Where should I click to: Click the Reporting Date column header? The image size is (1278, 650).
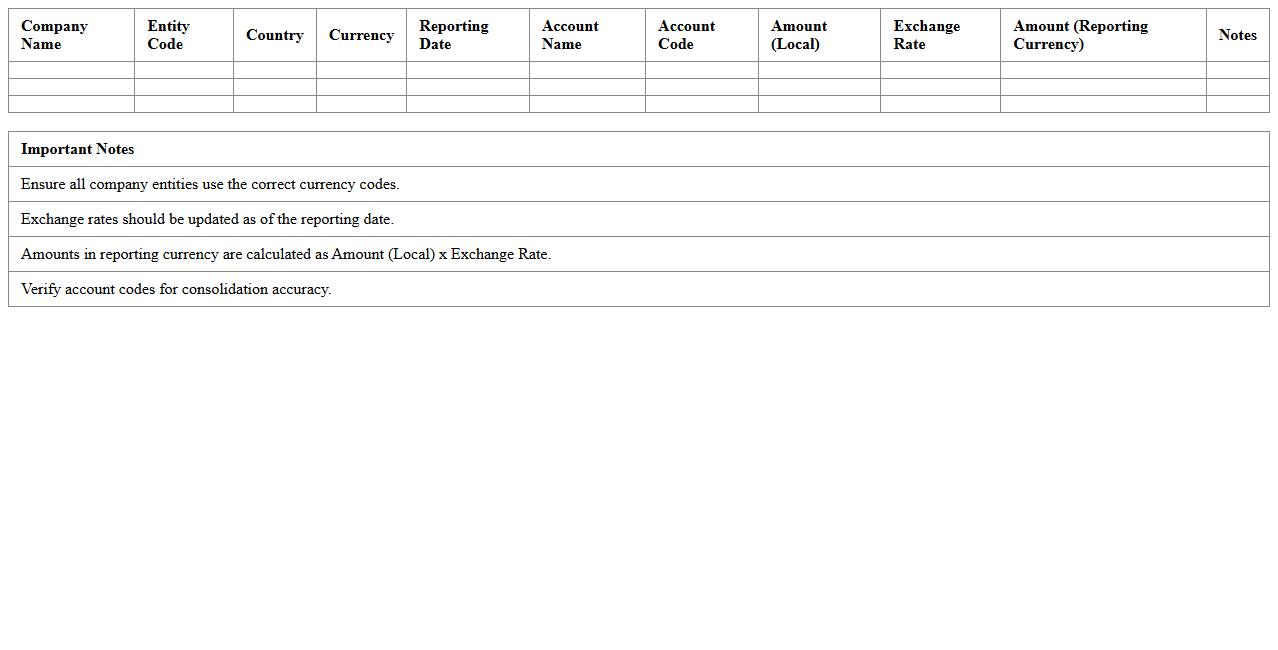[454, 35]
